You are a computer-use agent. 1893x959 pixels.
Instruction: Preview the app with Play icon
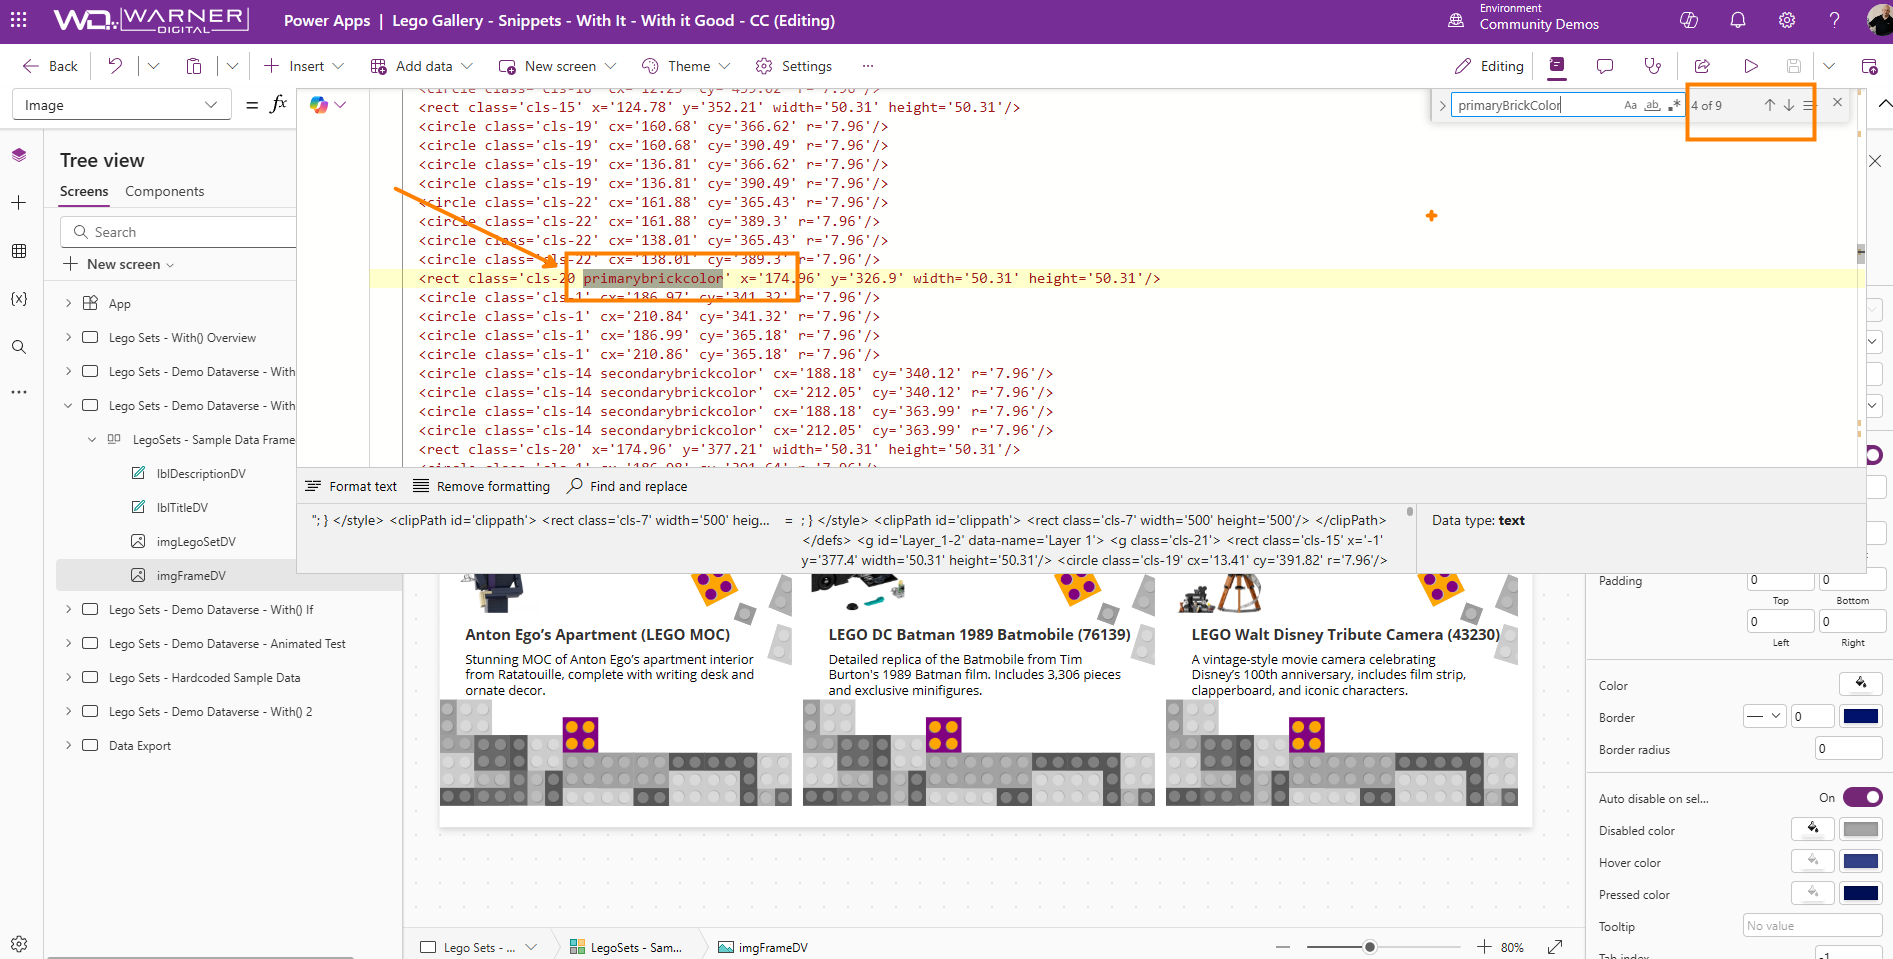(1751, 66)
